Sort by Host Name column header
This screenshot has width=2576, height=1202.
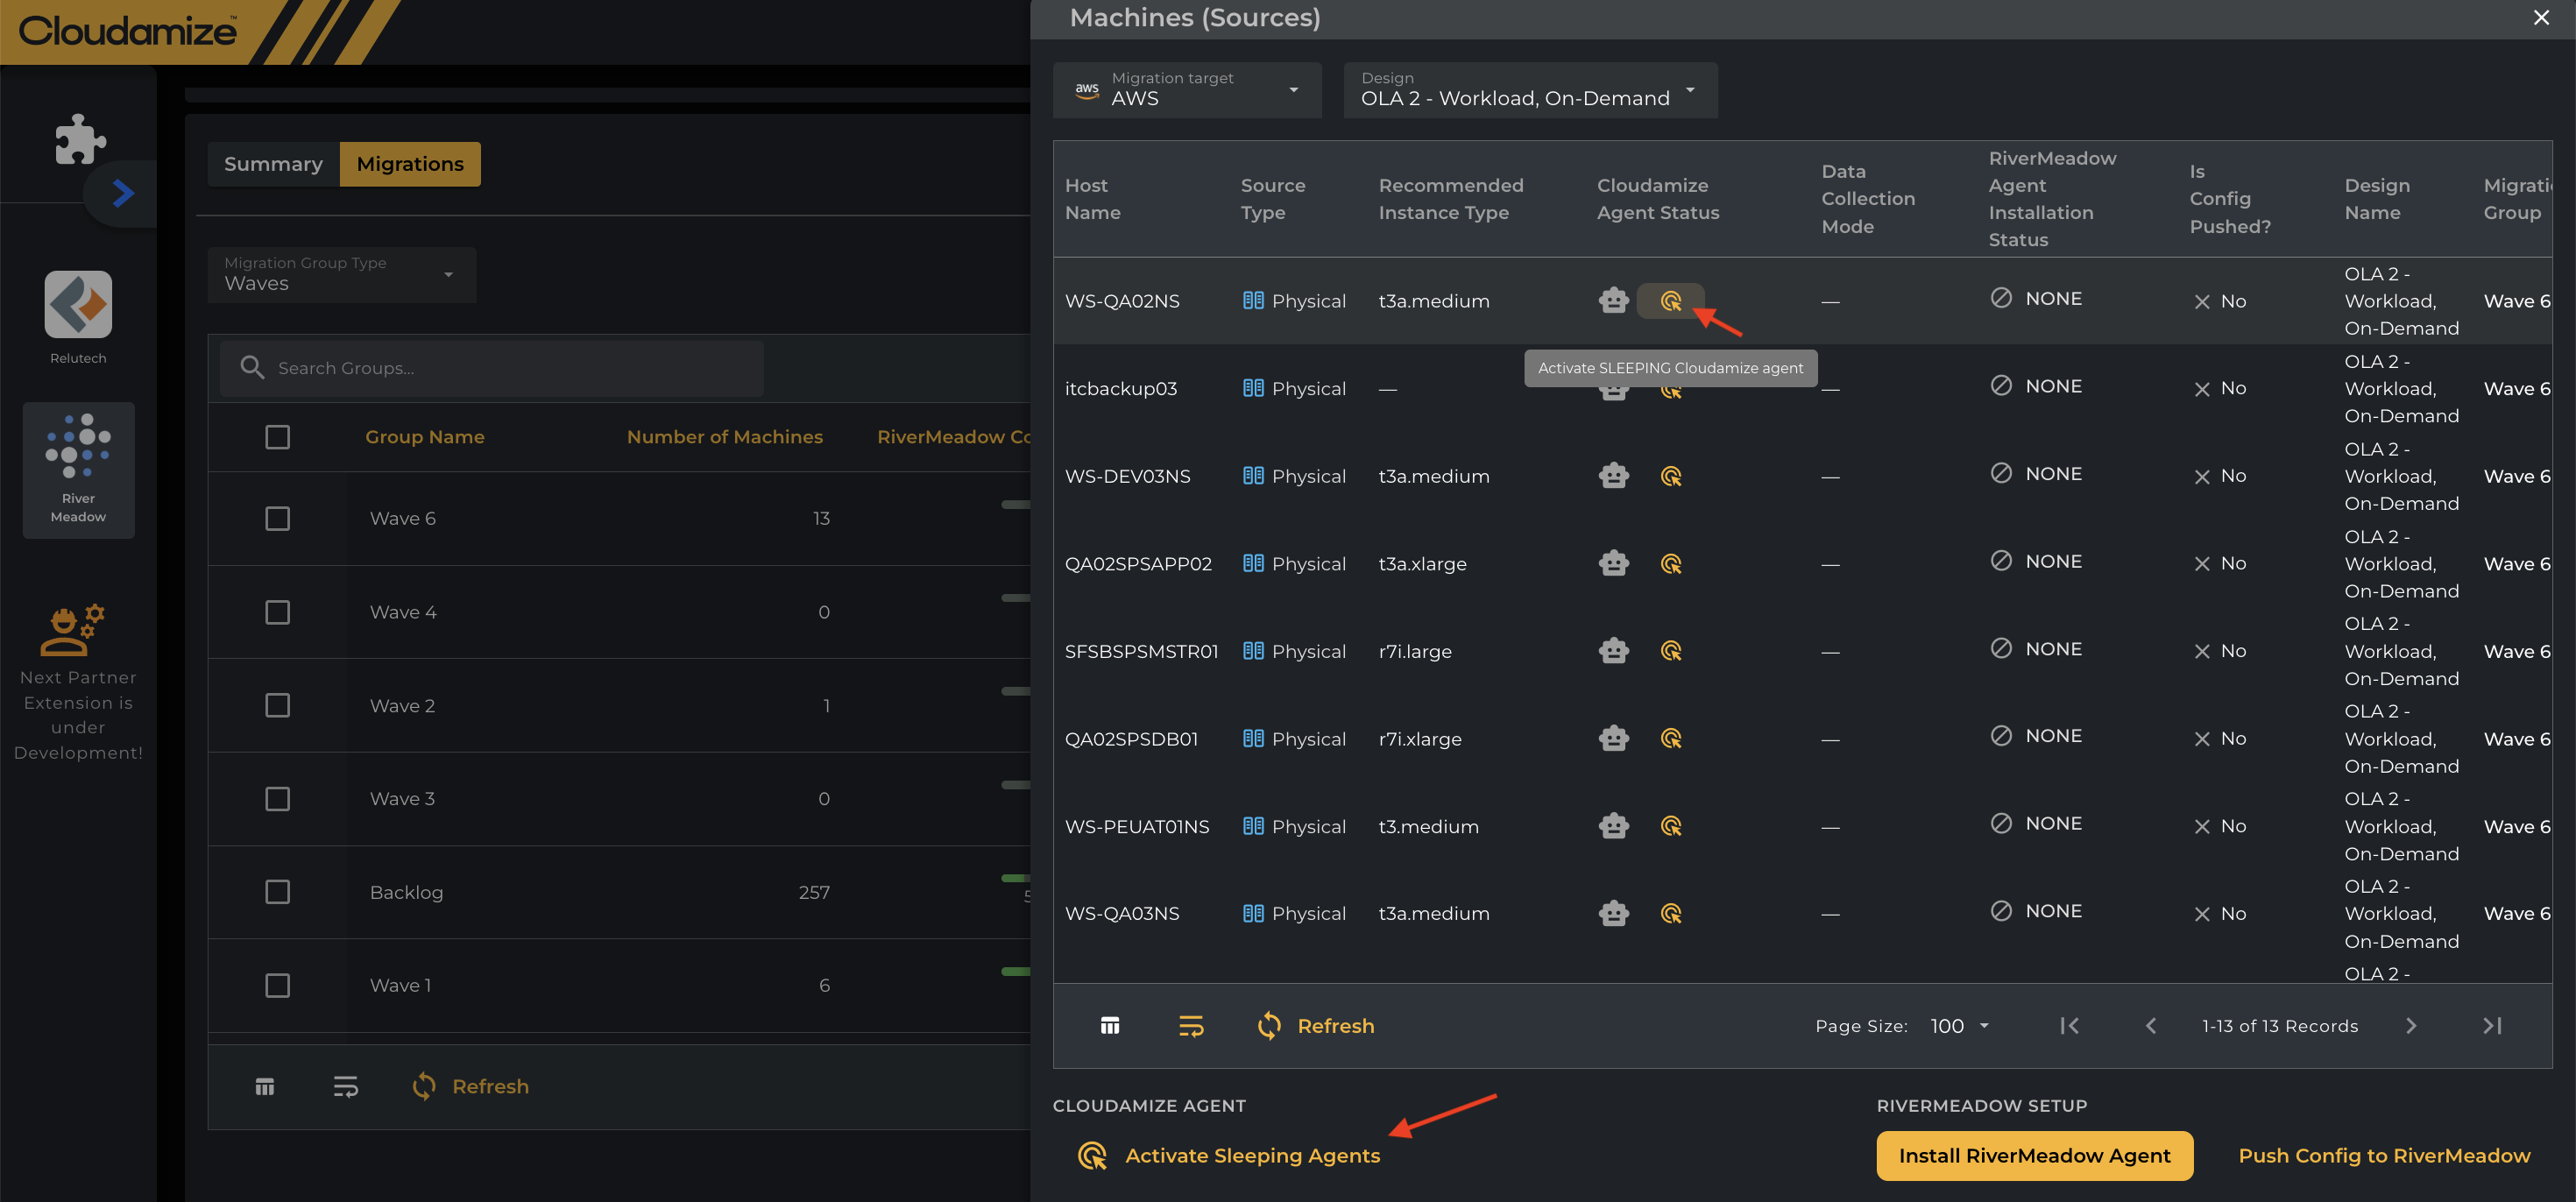tap(1092, 199)
